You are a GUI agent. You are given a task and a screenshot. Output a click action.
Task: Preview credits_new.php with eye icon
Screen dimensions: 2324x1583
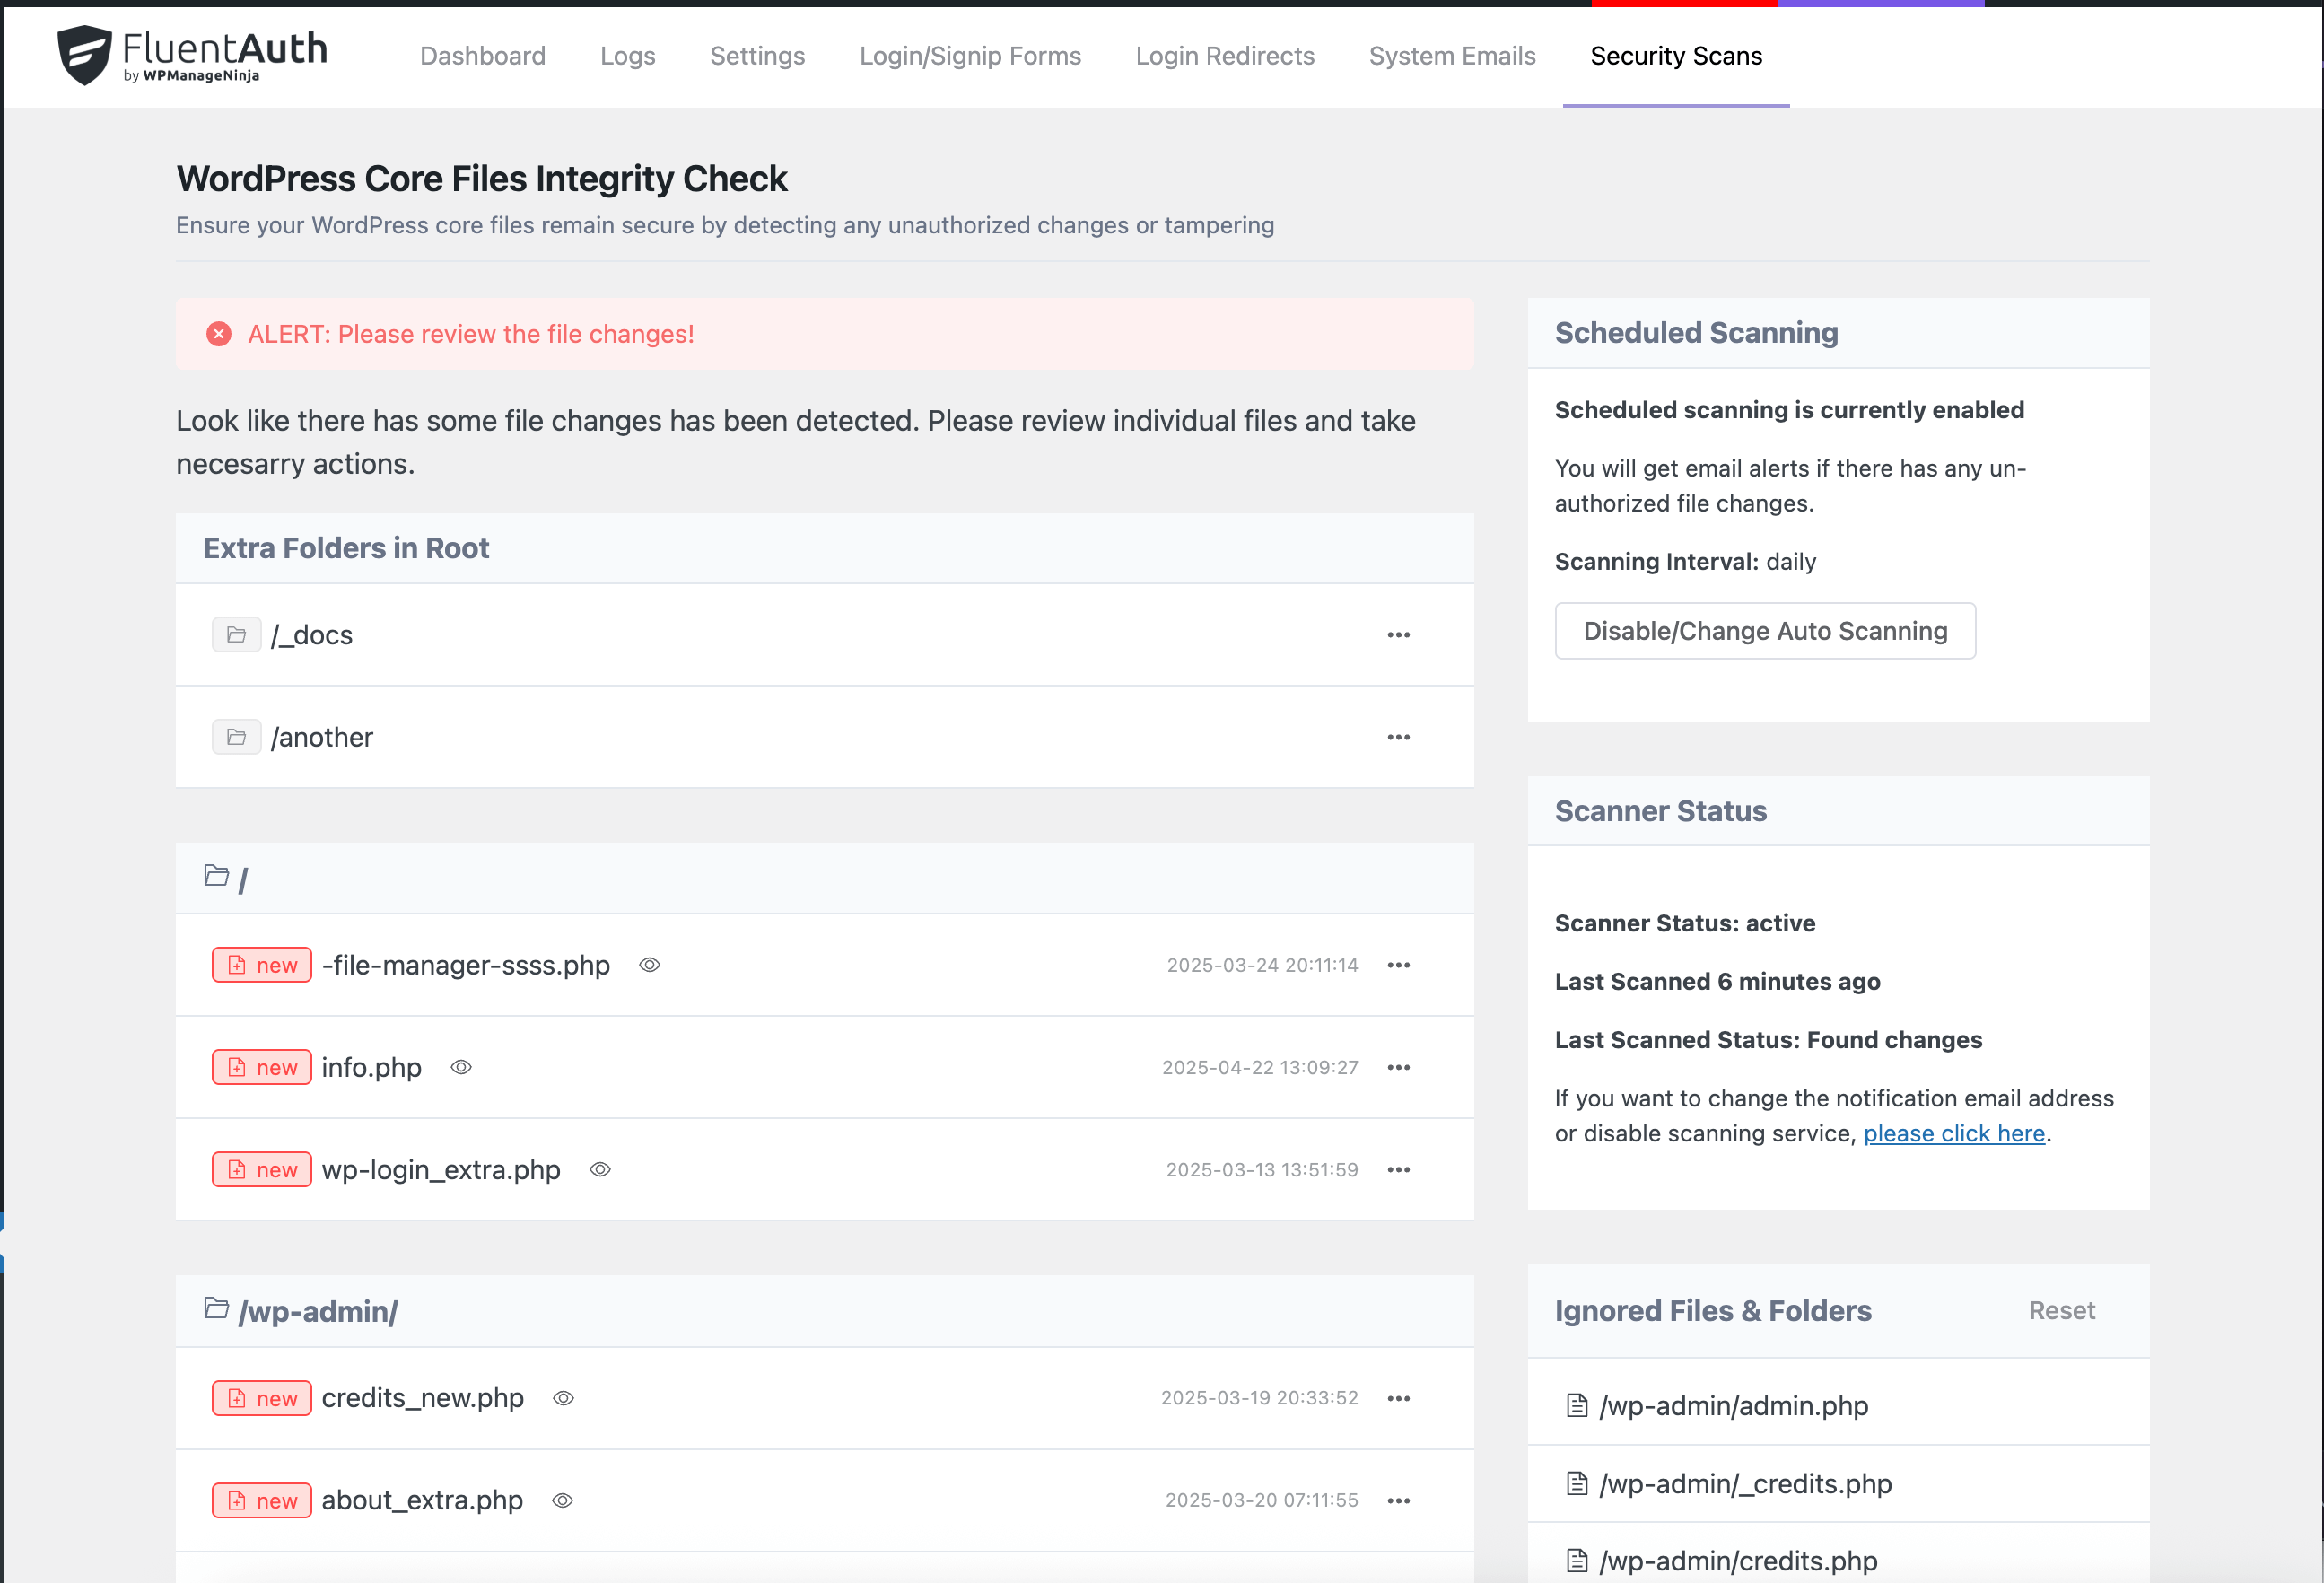pyautogui.click(x=564, y=1398)
